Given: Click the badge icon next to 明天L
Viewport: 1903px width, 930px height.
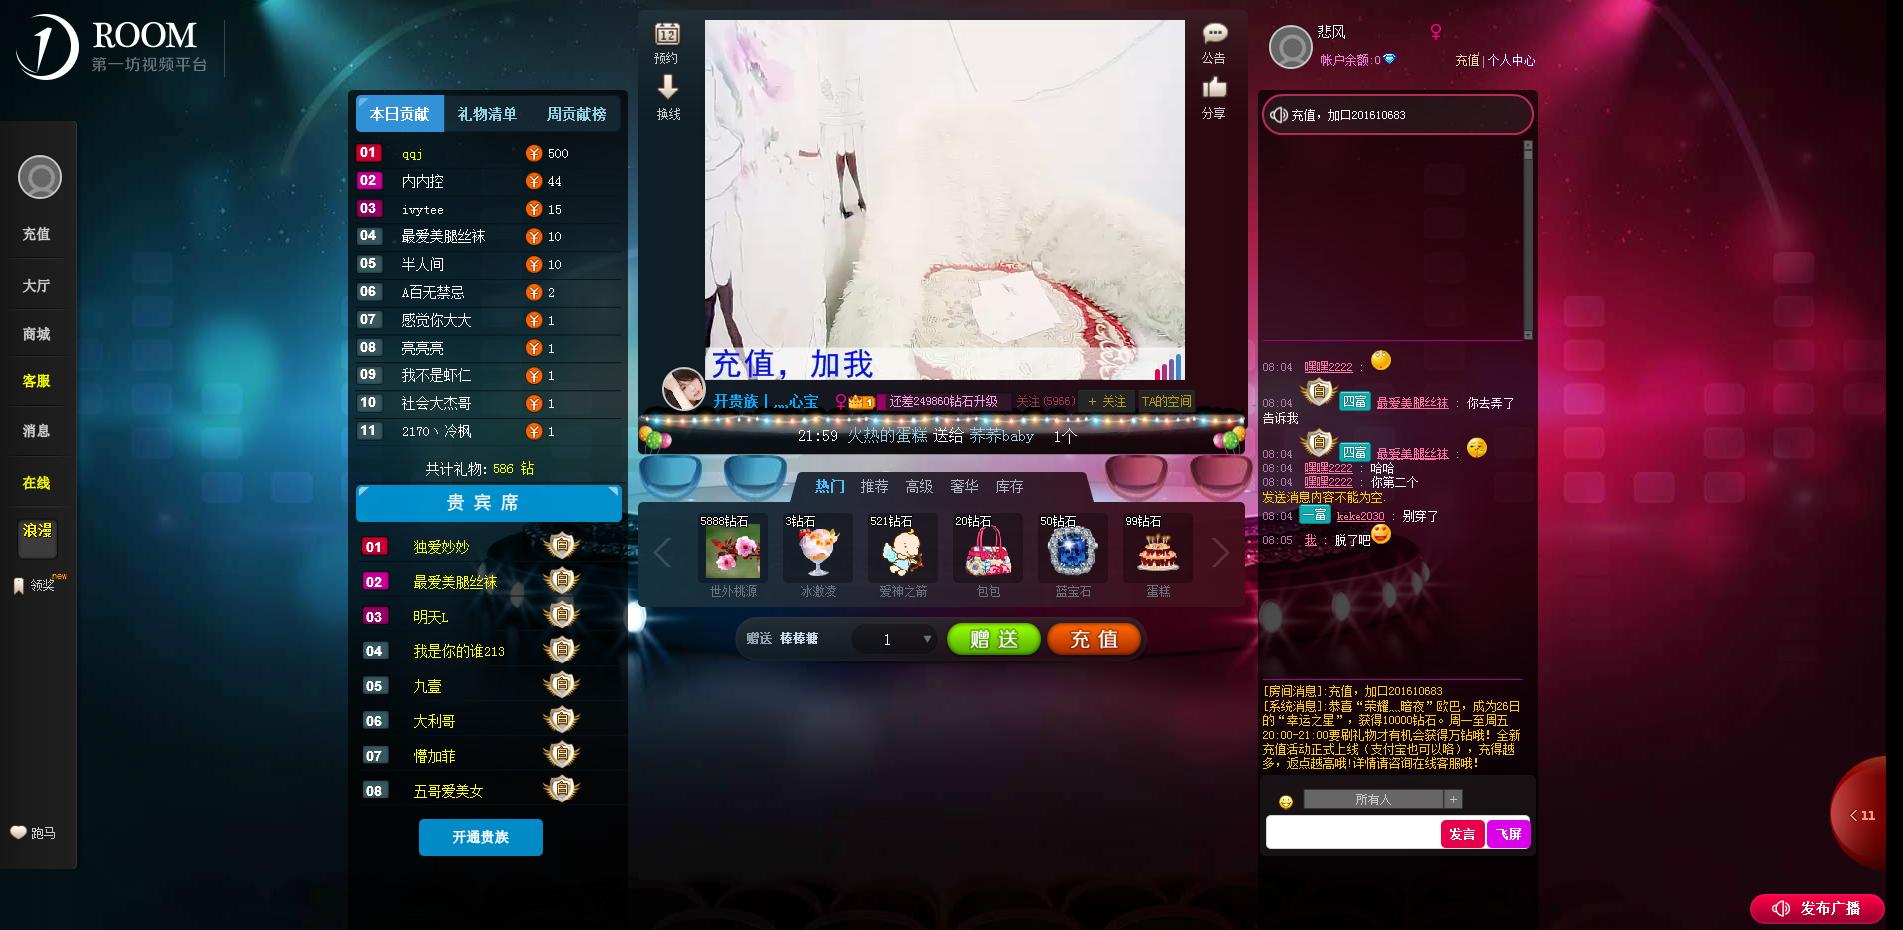Looking at the screenshot, I should [x=562, y=615].
